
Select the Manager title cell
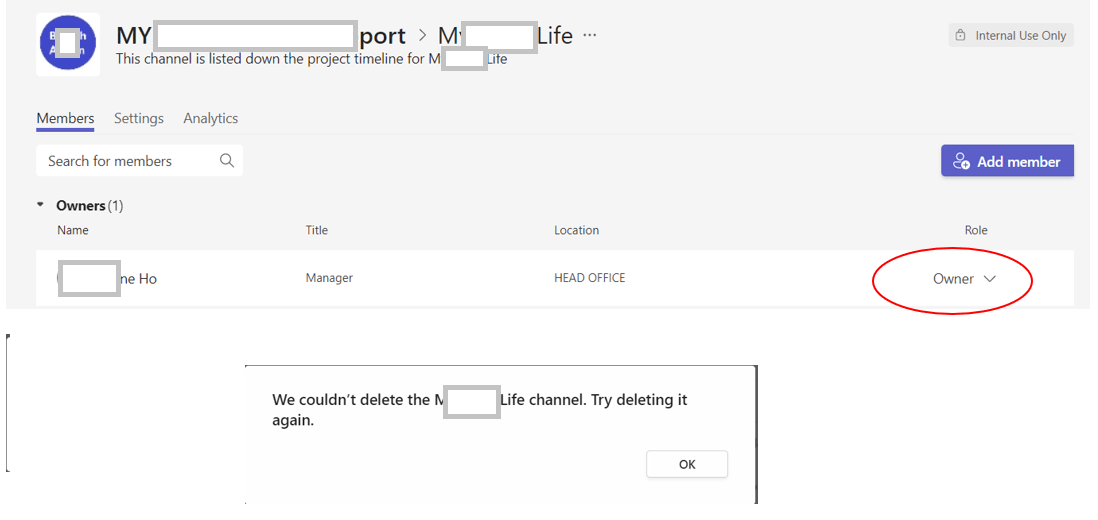(329, 278)
